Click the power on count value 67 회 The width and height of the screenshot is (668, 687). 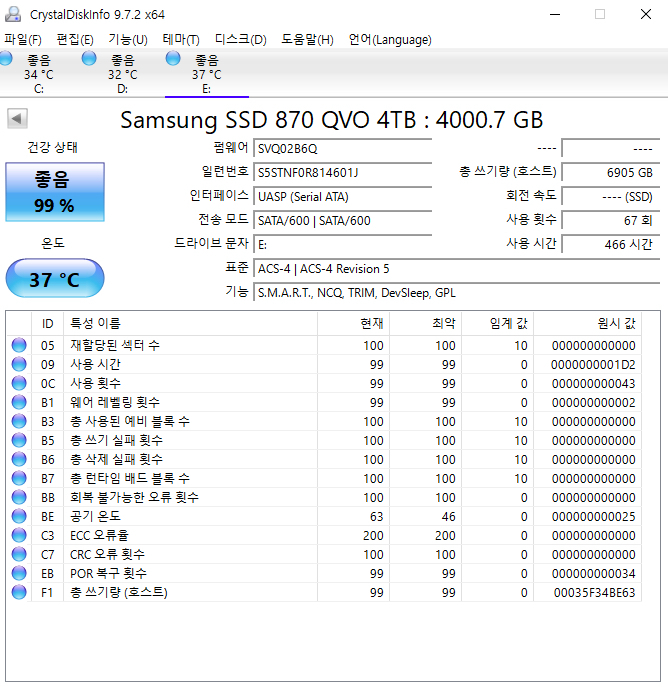pyautogui.click(x=611, y=220)
